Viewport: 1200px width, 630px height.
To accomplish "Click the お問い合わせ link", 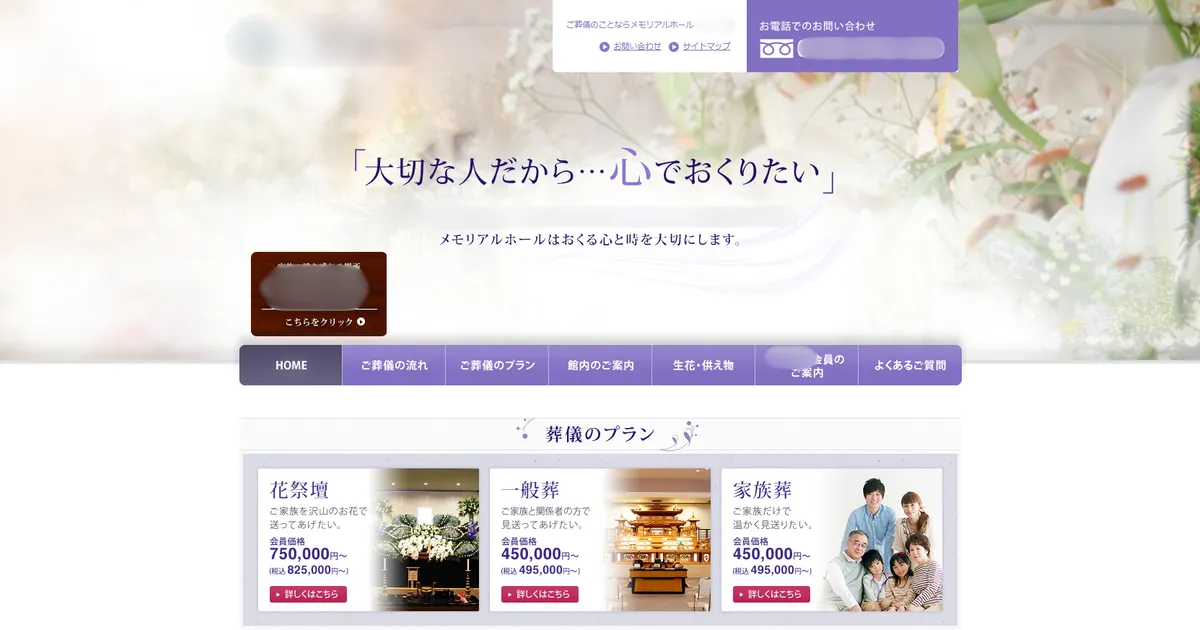I will click(634, 46).
